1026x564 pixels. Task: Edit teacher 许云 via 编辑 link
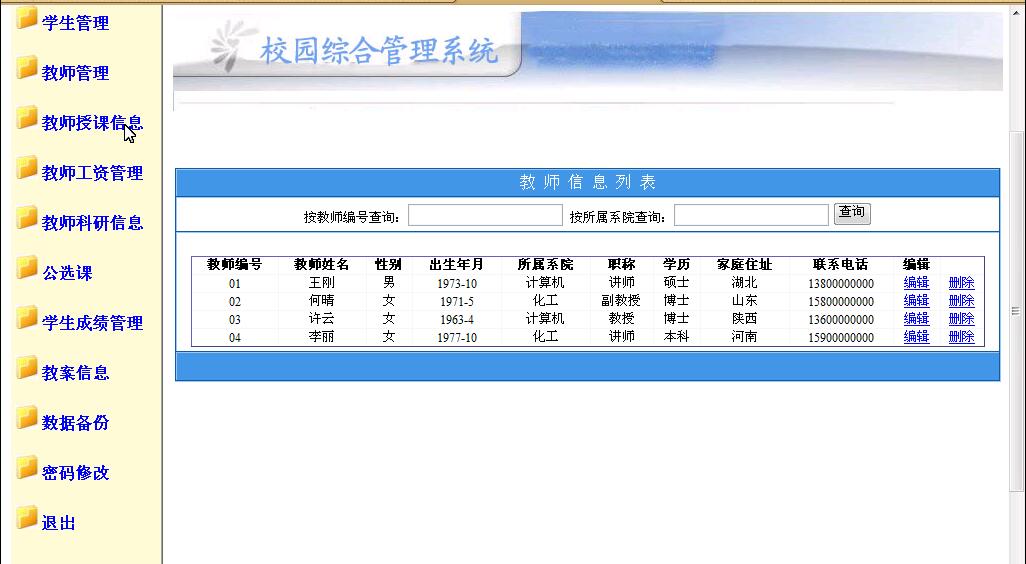tap(916, 319)
